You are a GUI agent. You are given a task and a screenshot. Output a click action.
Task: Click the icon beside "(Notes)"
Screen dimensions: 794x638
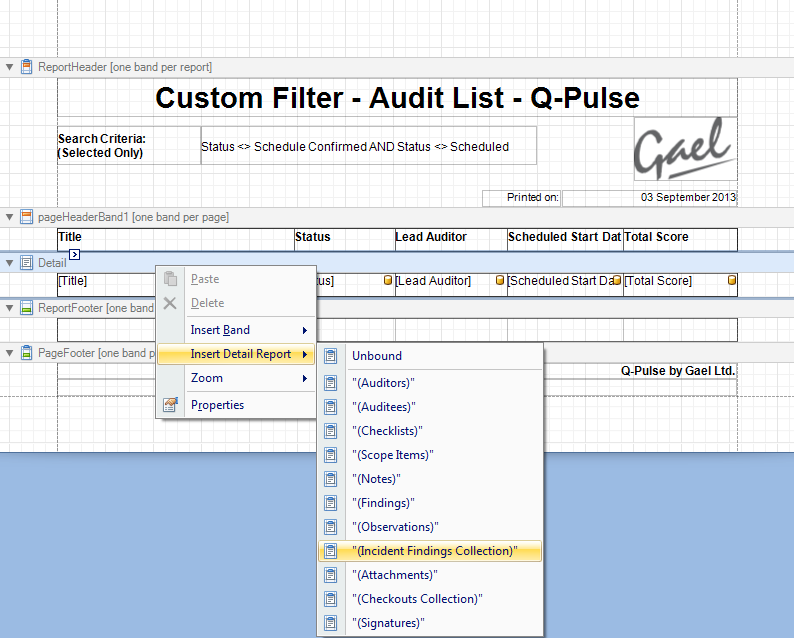click(x=331, y=479)
